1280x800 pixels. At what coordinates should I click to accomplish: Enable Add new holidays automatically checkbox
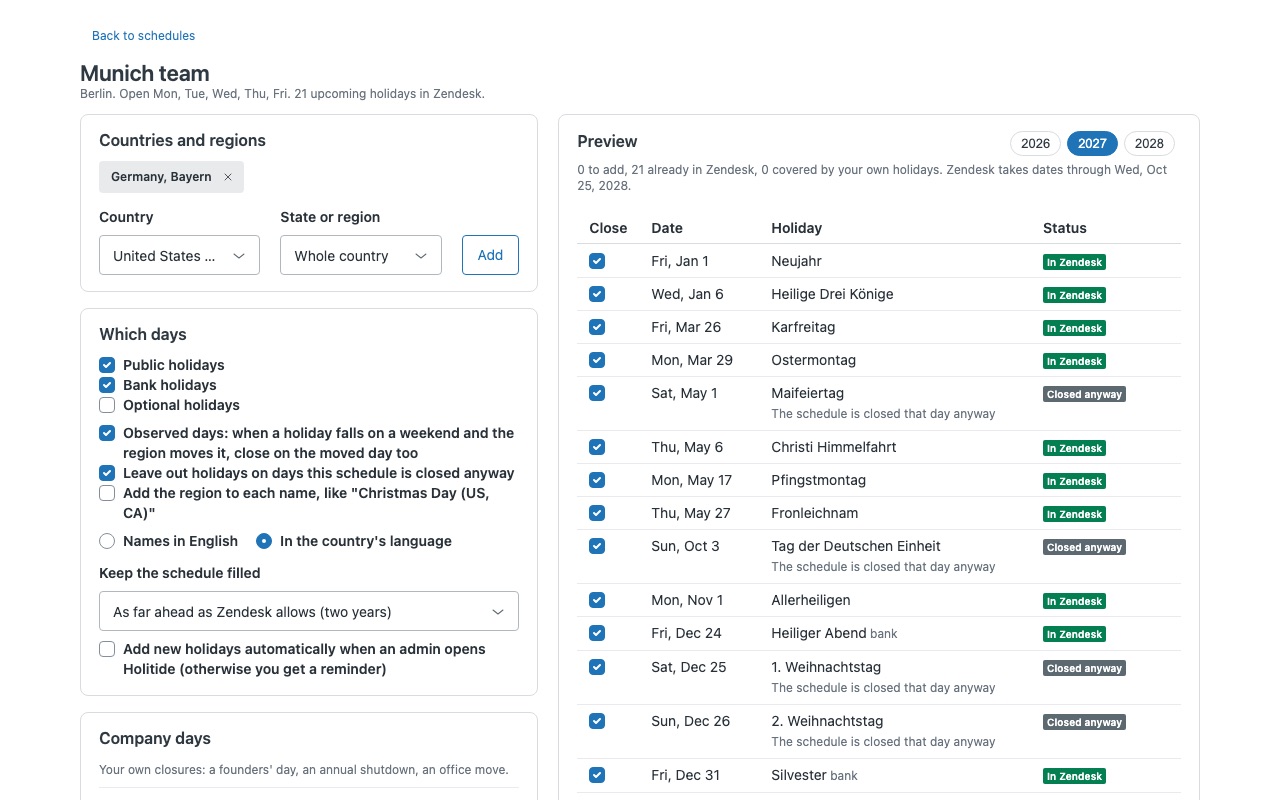coord(107,649)
